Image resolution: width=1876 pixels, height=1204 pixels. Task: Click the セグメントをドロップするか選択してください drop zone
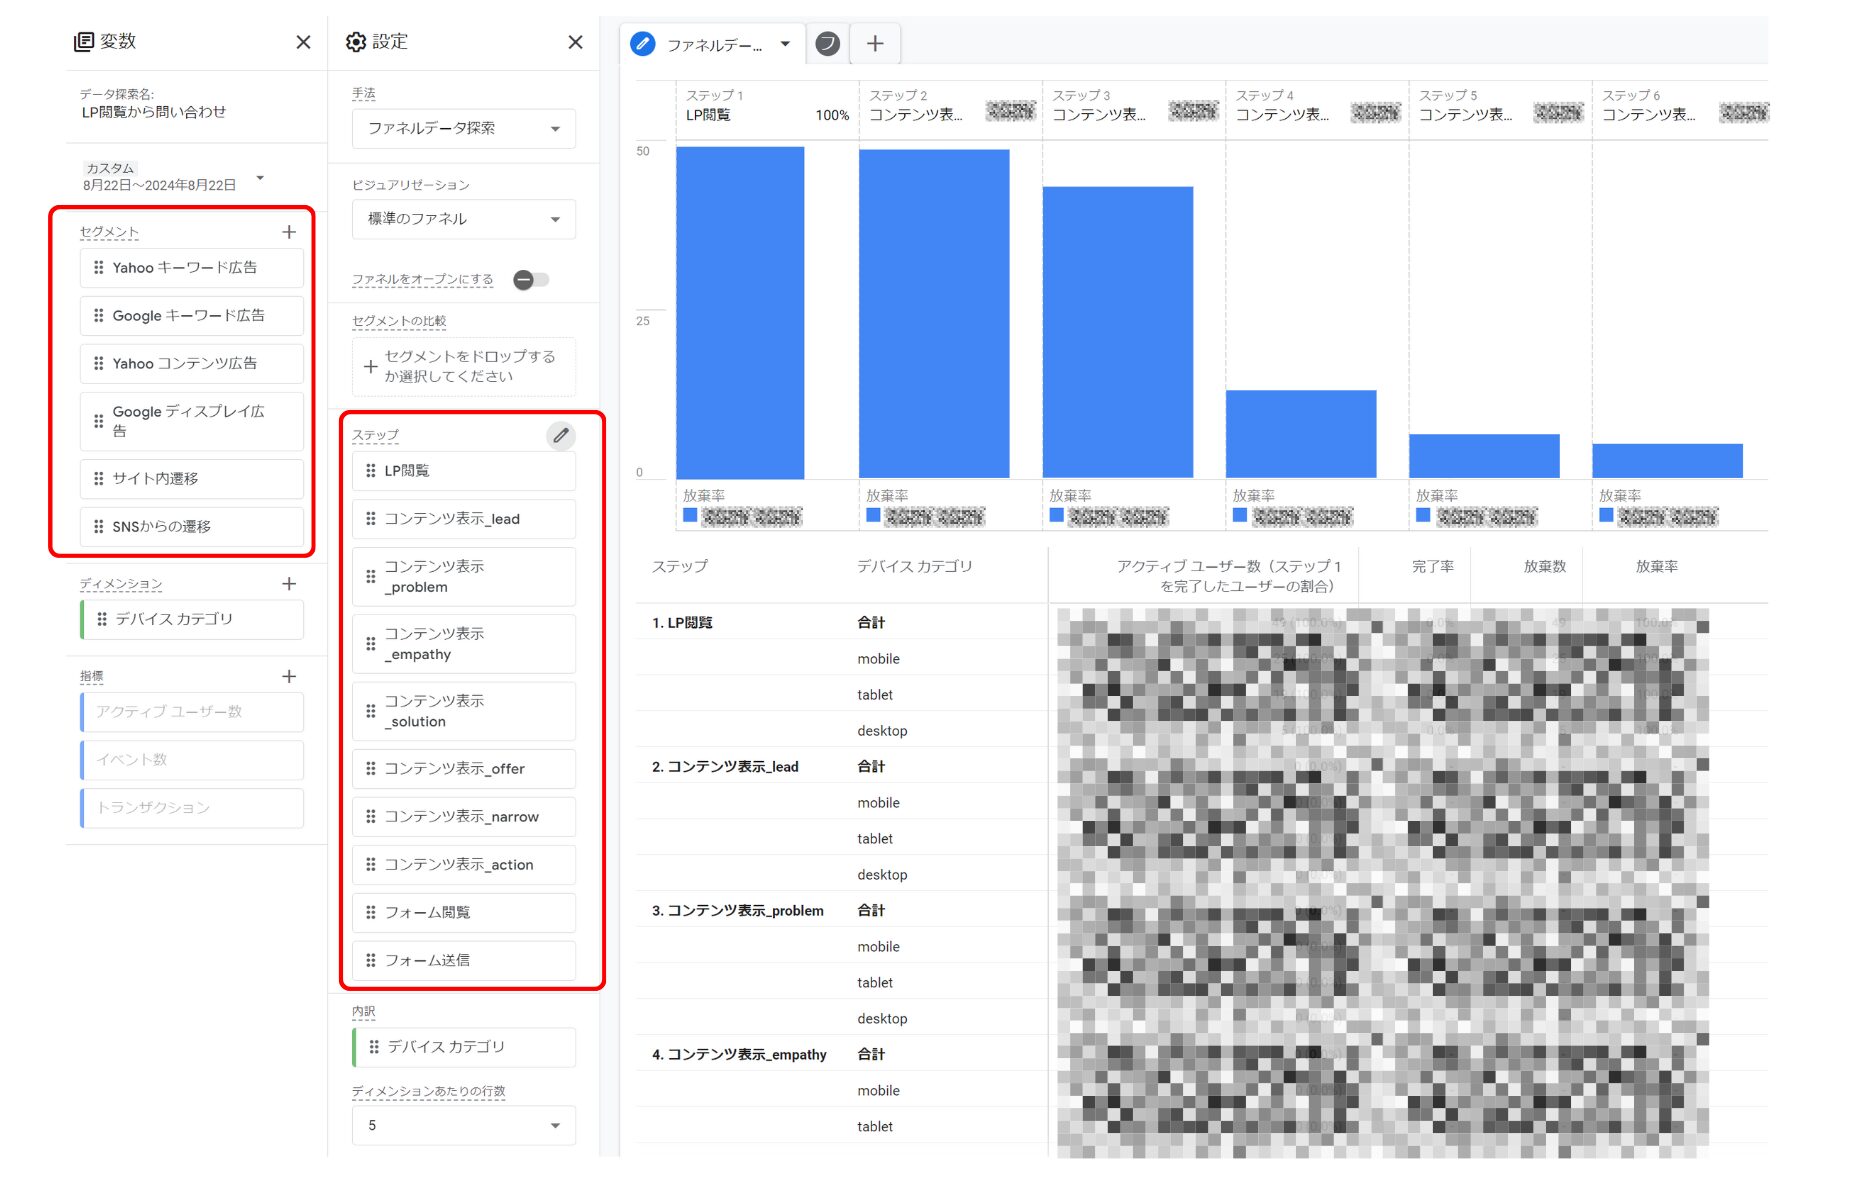click(x=464, y=367)
